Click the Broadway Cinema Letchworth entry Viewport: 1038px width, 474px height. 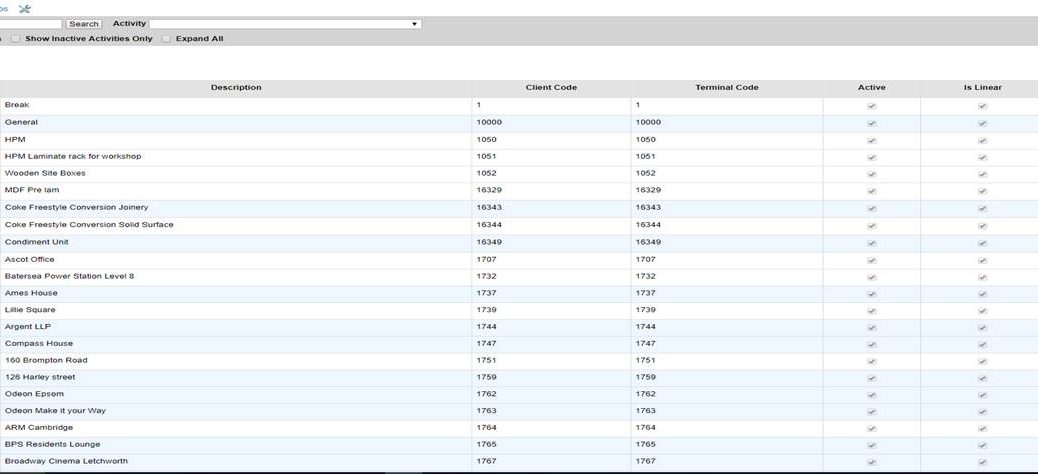click(66, 462)
